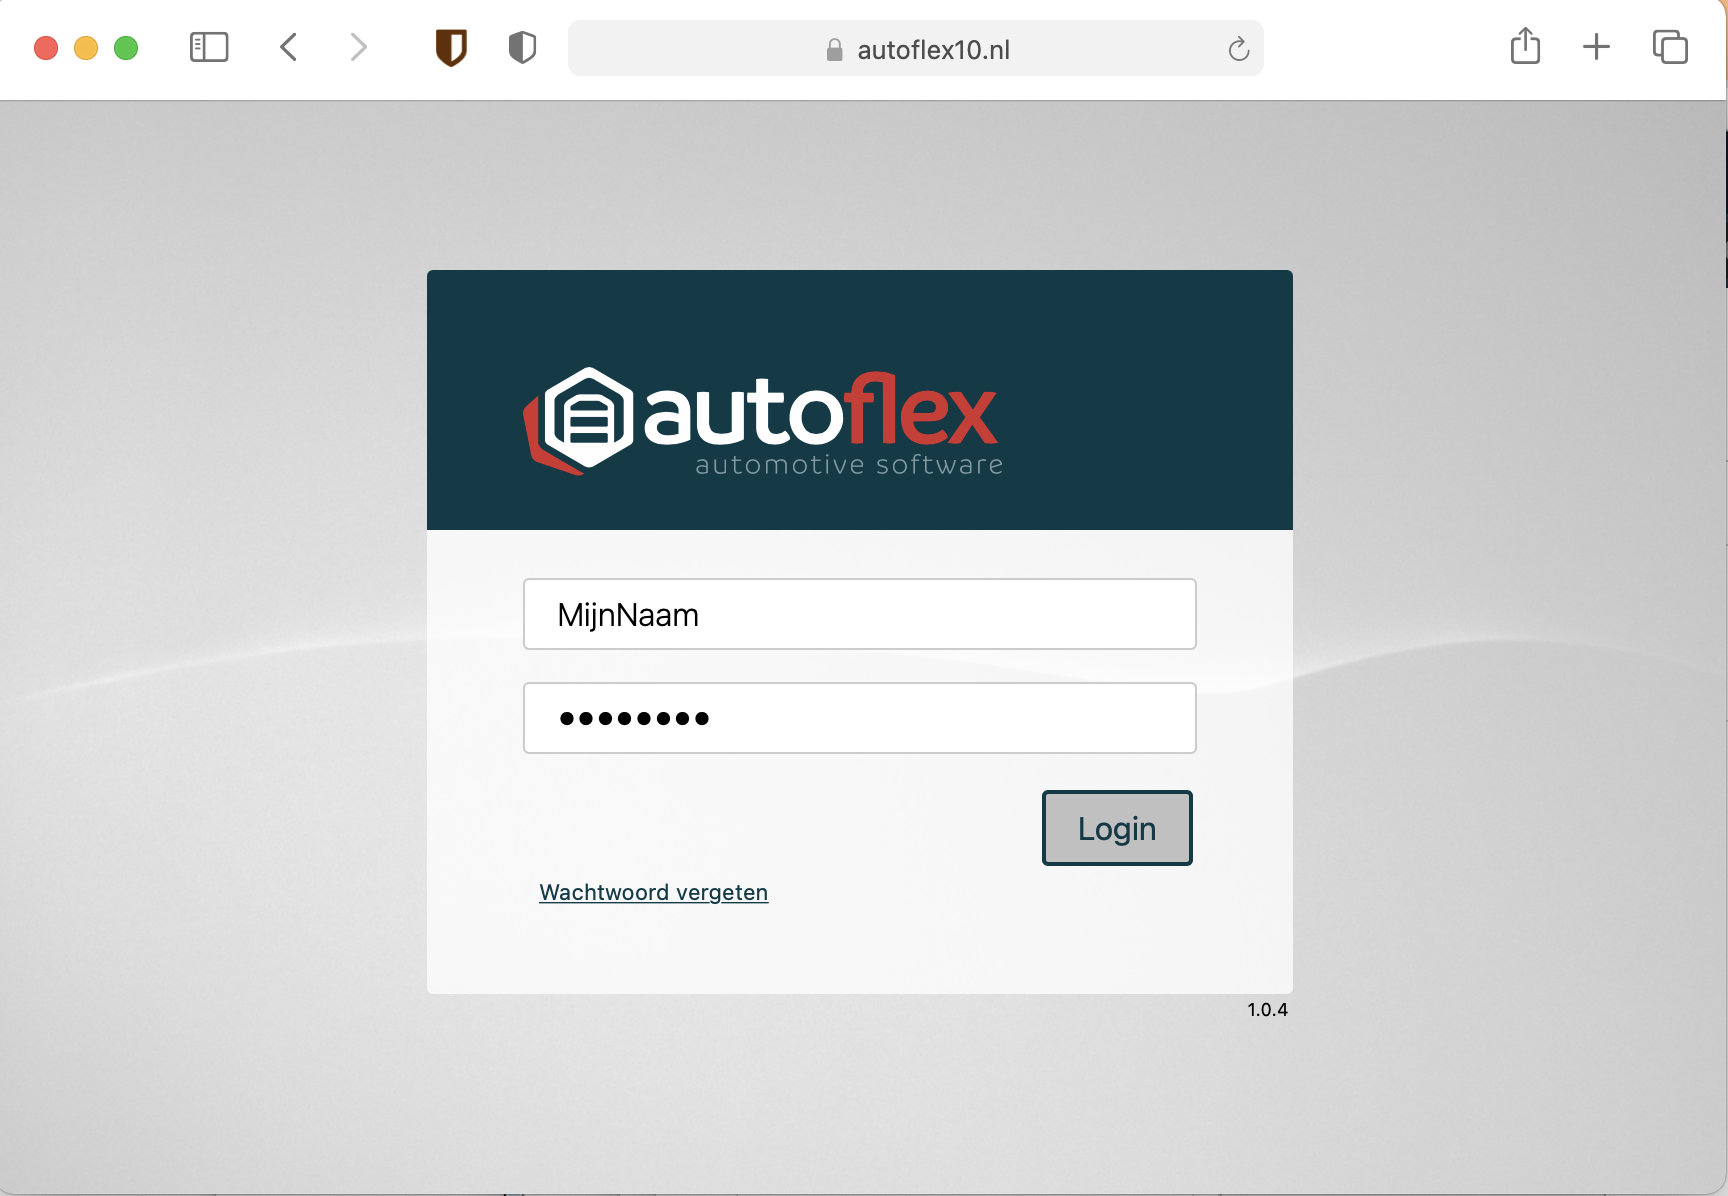Toggle the Safari sidebar panel
Viewport: 1728px width, 1196px height.
pyautogui.click(x=209, y=47)
